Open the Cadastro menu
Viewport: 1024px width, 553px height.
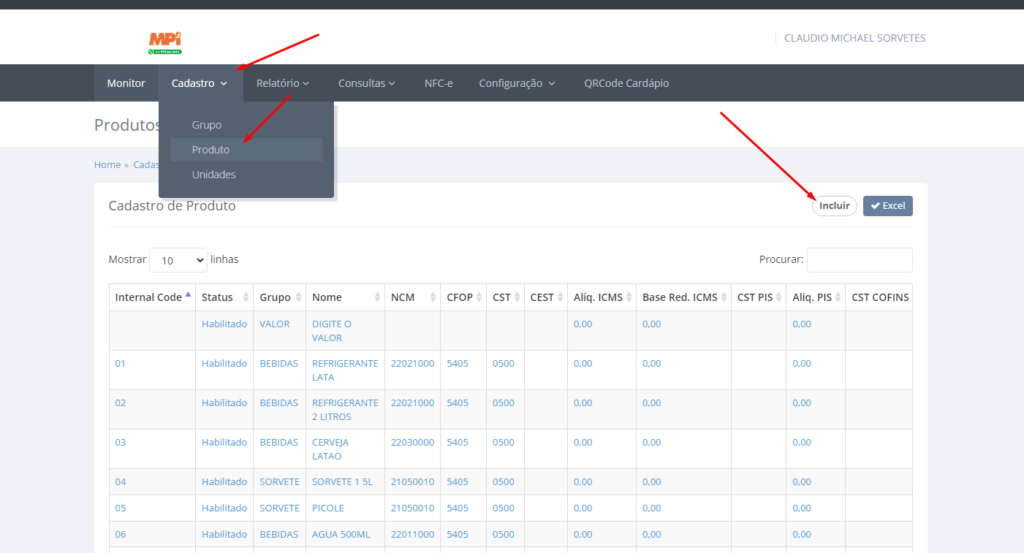point(200,83)
